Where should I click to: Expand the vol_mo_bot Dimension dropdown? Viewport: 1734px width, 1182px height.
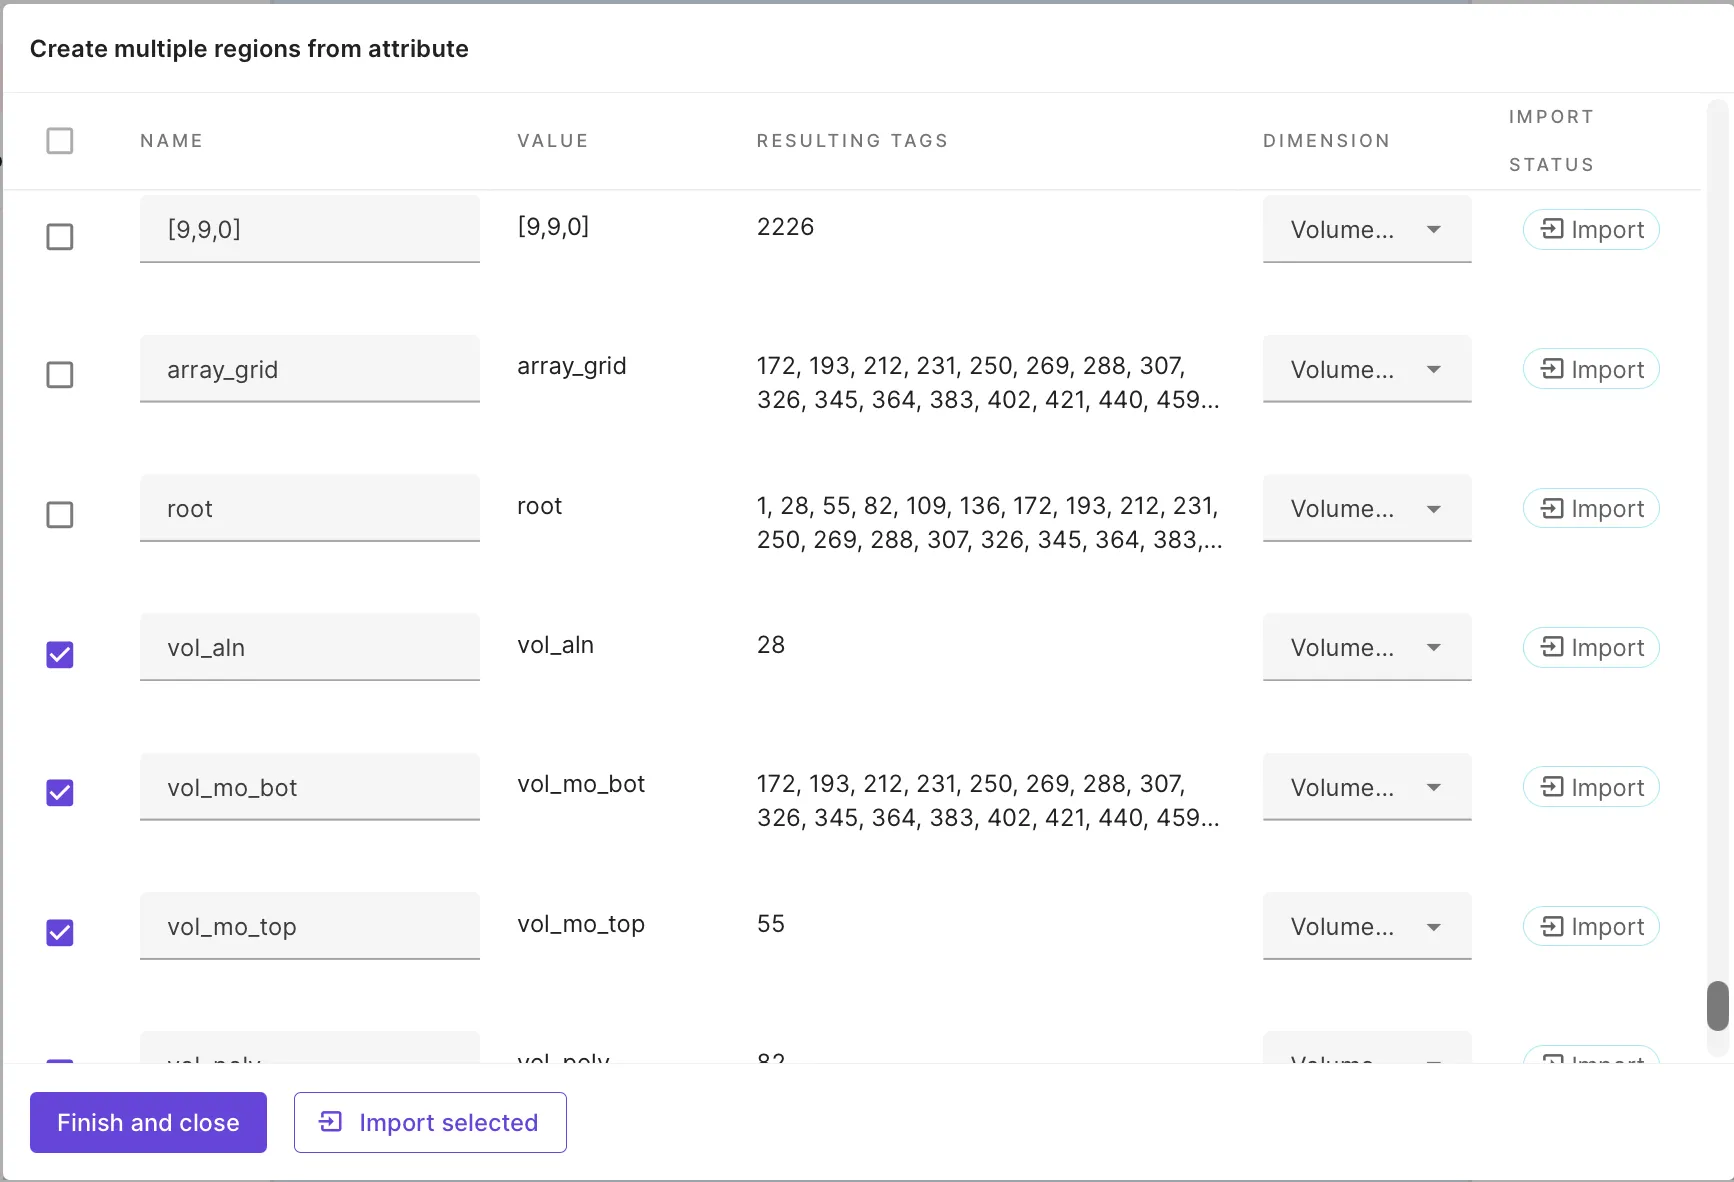click(1367, 788)
